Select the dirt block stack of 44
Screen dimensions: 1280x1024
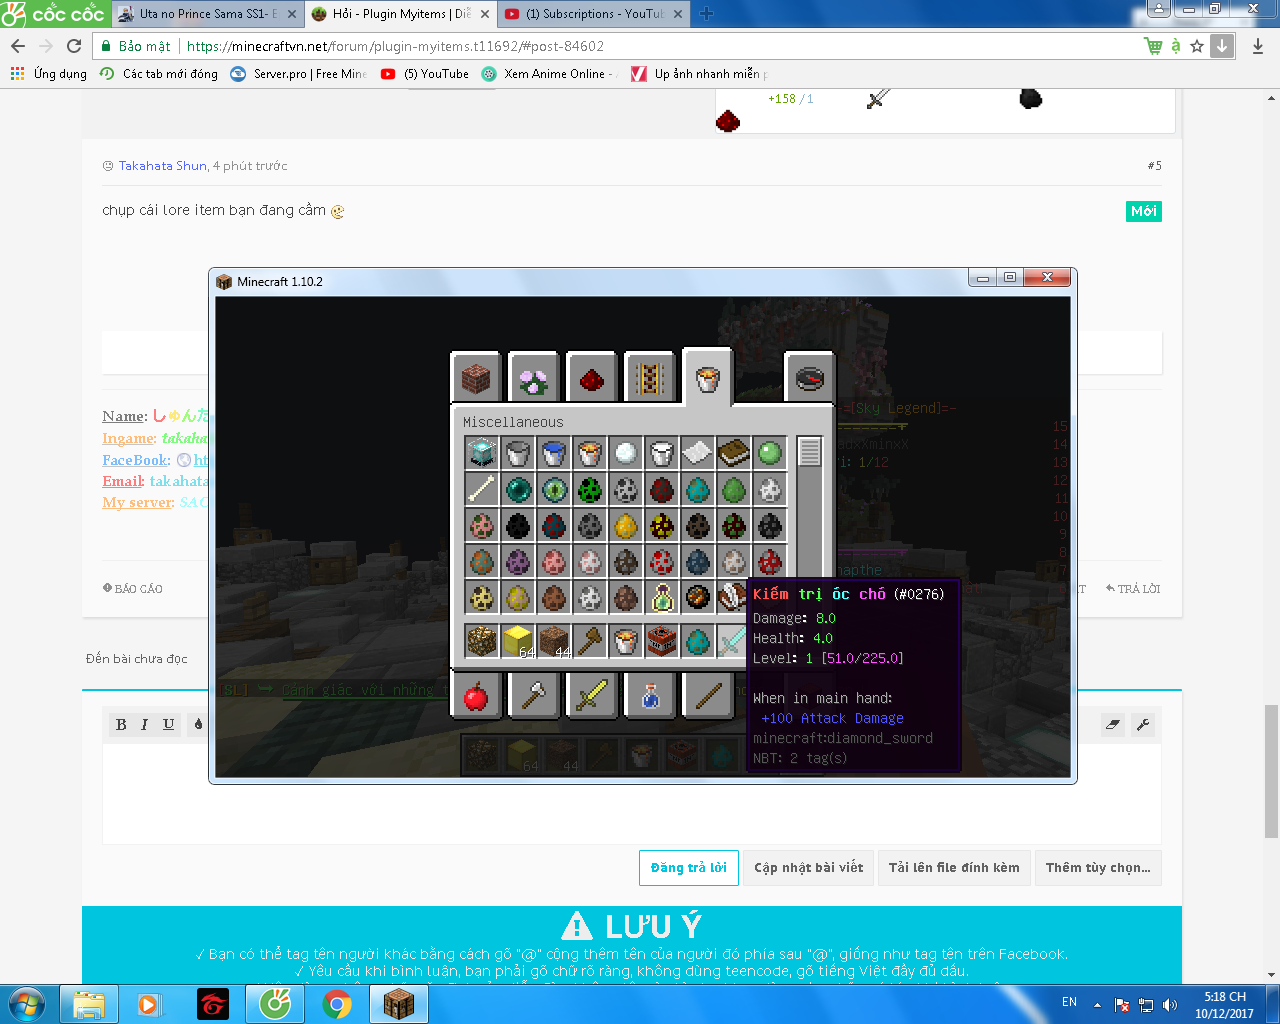tap(554, 641)
